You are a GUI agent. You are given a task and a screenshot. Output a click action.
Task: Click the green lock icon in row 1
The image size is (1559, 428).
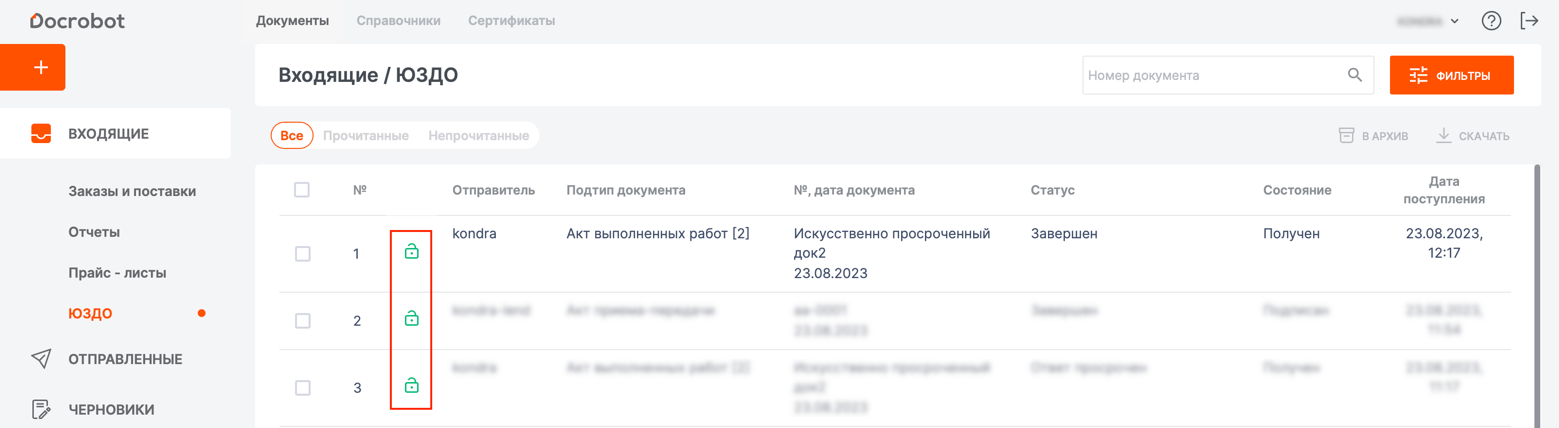point(411,252)
